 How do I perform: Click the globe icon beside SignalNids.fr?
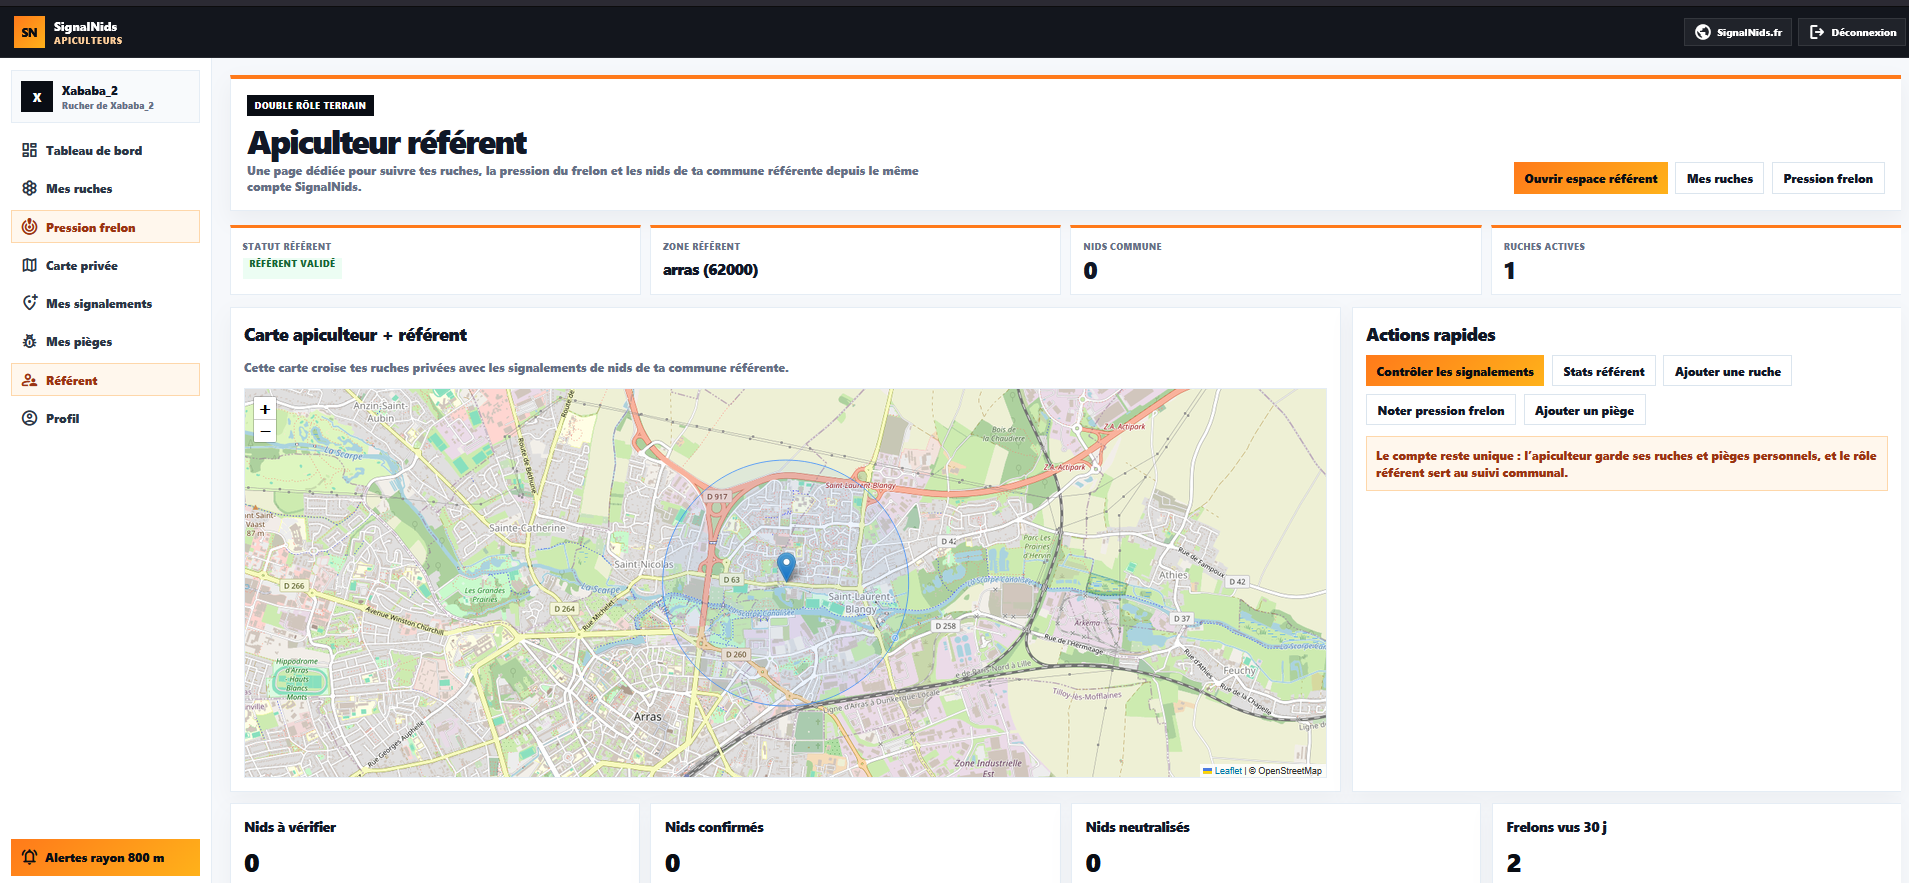pyautogui.click(x=1703, y=32)
